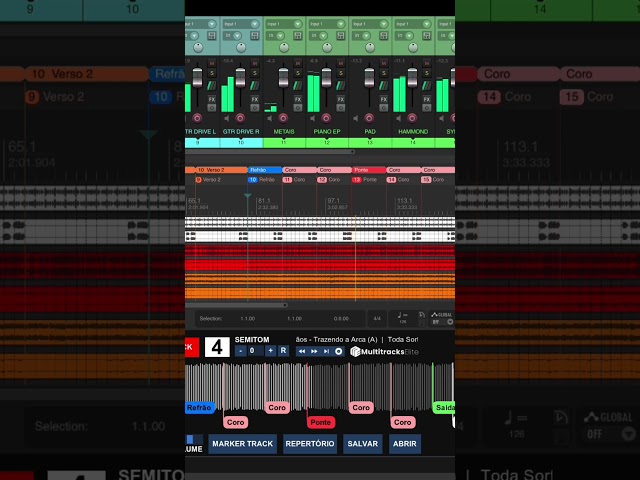640x480 pixels.
Task: Open FX chain for PAD track
Action: coord(384,99)
